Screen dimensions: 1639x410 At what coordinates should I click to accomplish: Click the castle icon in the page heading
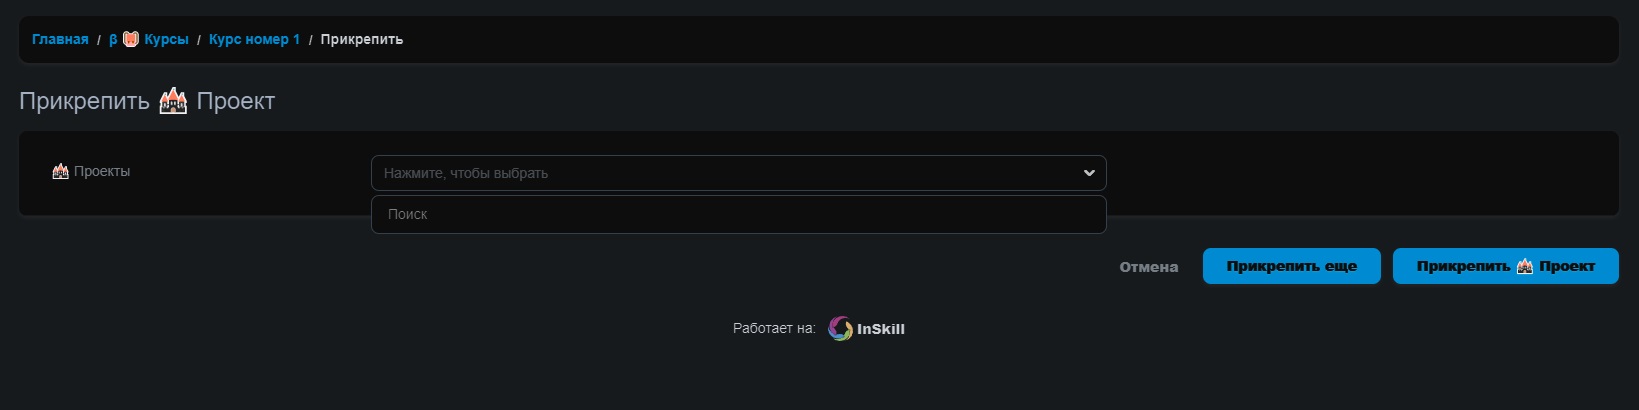173,101
